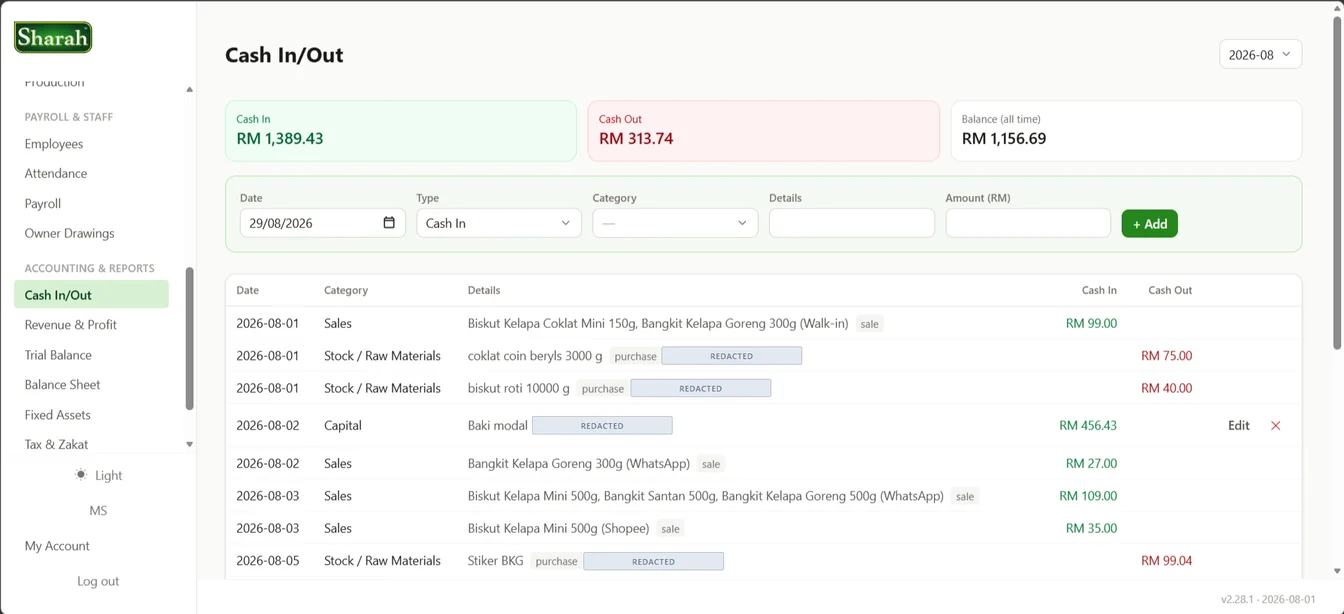Click the RM 27.00 amount
Screen dimensions: 1344x614
click(x=1091, y=464)
